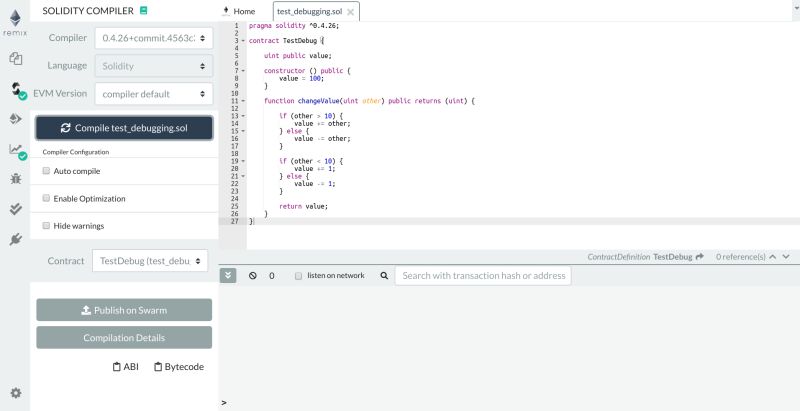Open the Deploy & Run Transactions icon
Image resolution: width=800 pixels, height=411 pixels.
[16, 119]
